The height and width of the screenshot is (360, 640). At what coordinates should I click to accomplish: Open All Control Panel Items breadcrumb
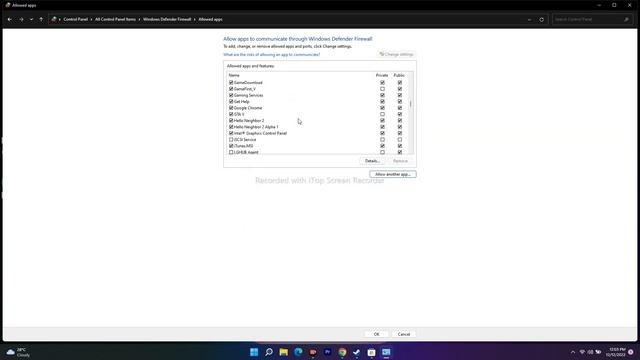click(116, 19)
